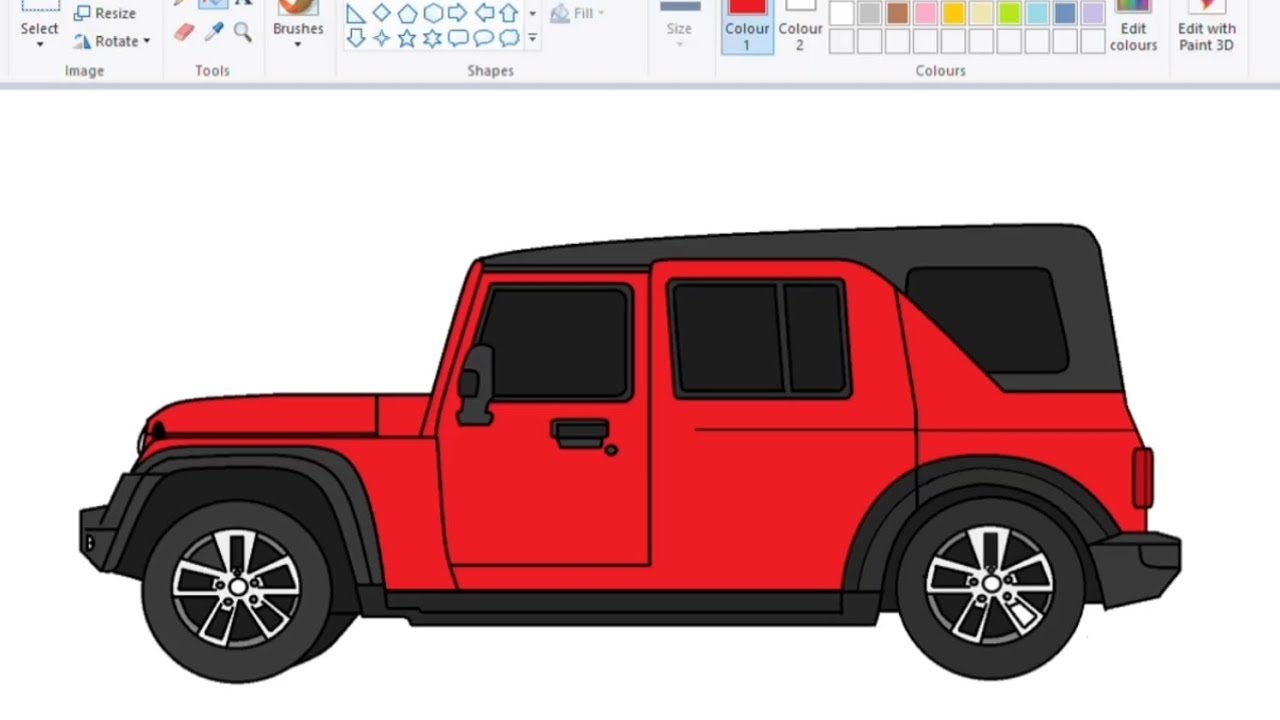Click the black roof of the car drawing
This screenshot has height=720, width=1280.
(x=800, y=245)
